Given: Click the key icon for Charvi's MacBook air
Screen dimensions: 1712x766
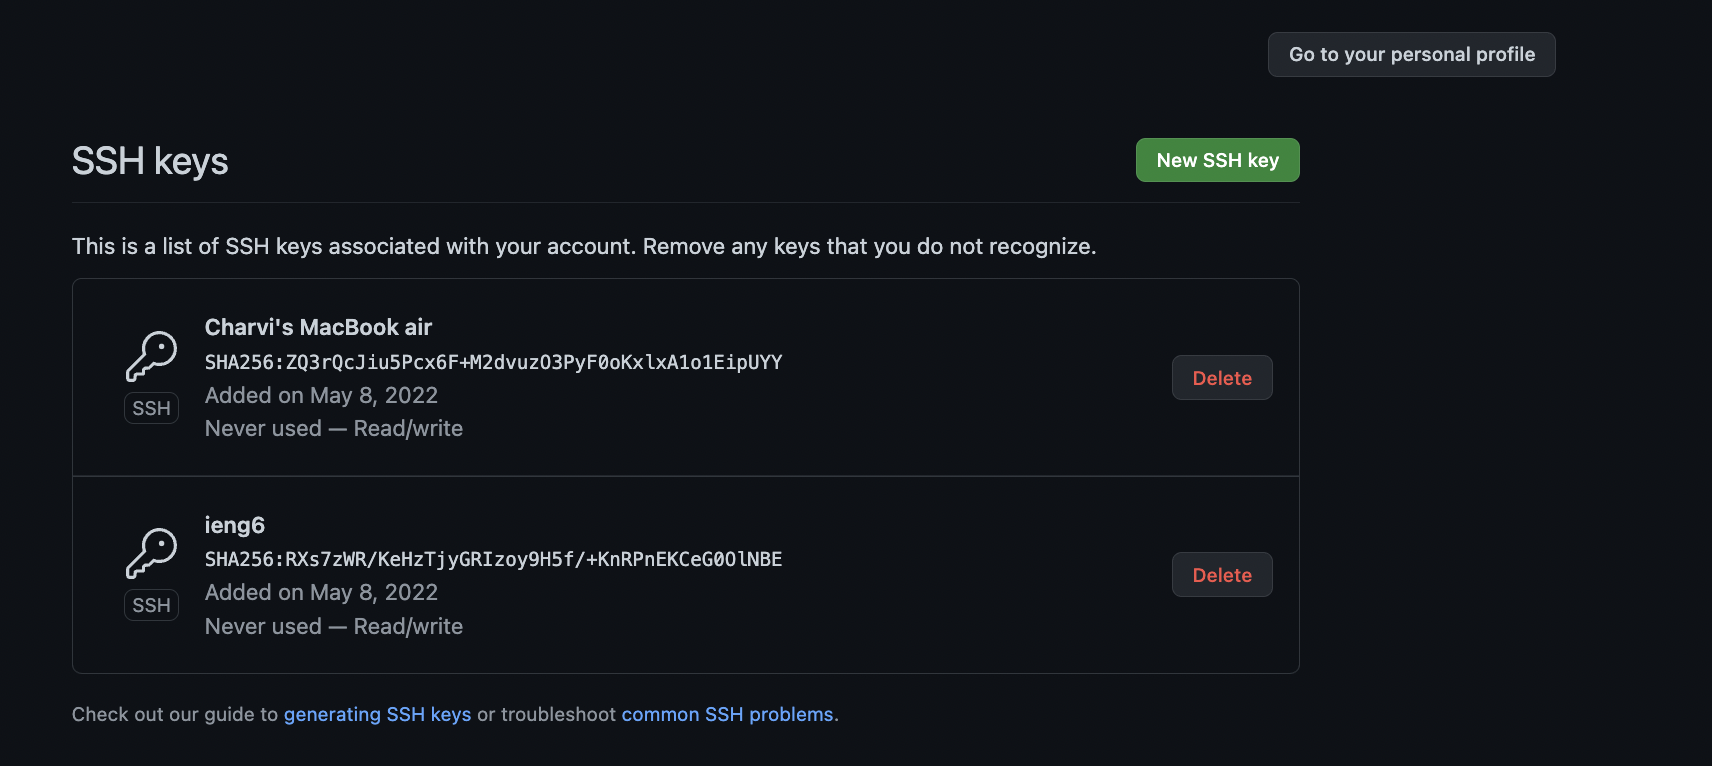Looking at the screenshot, I should click(x=151, y=356).
